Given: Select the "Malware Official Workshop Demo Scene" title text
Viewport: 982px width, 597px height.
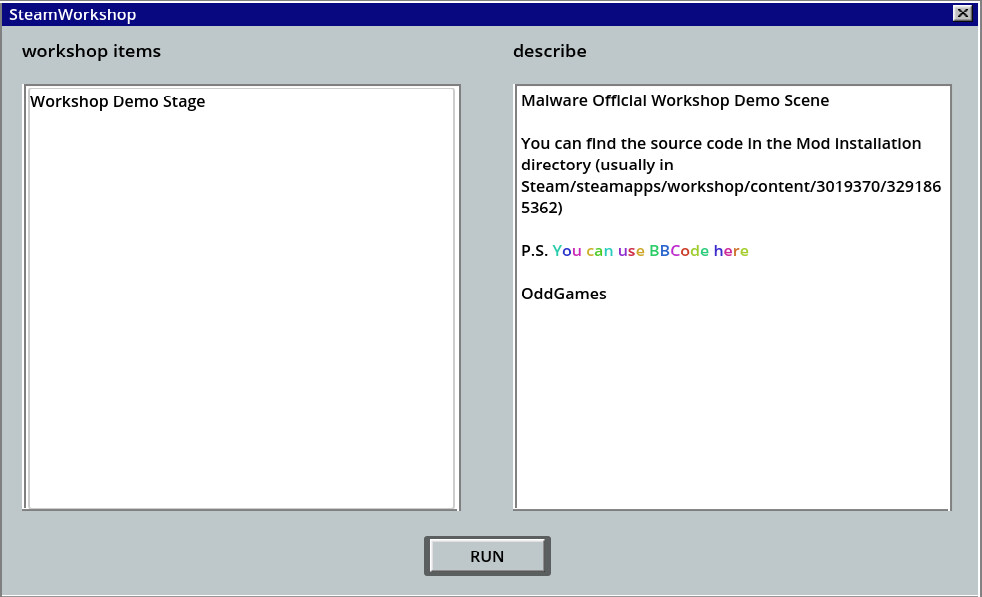Looking at the screenshot, I should tap(677, 100).
